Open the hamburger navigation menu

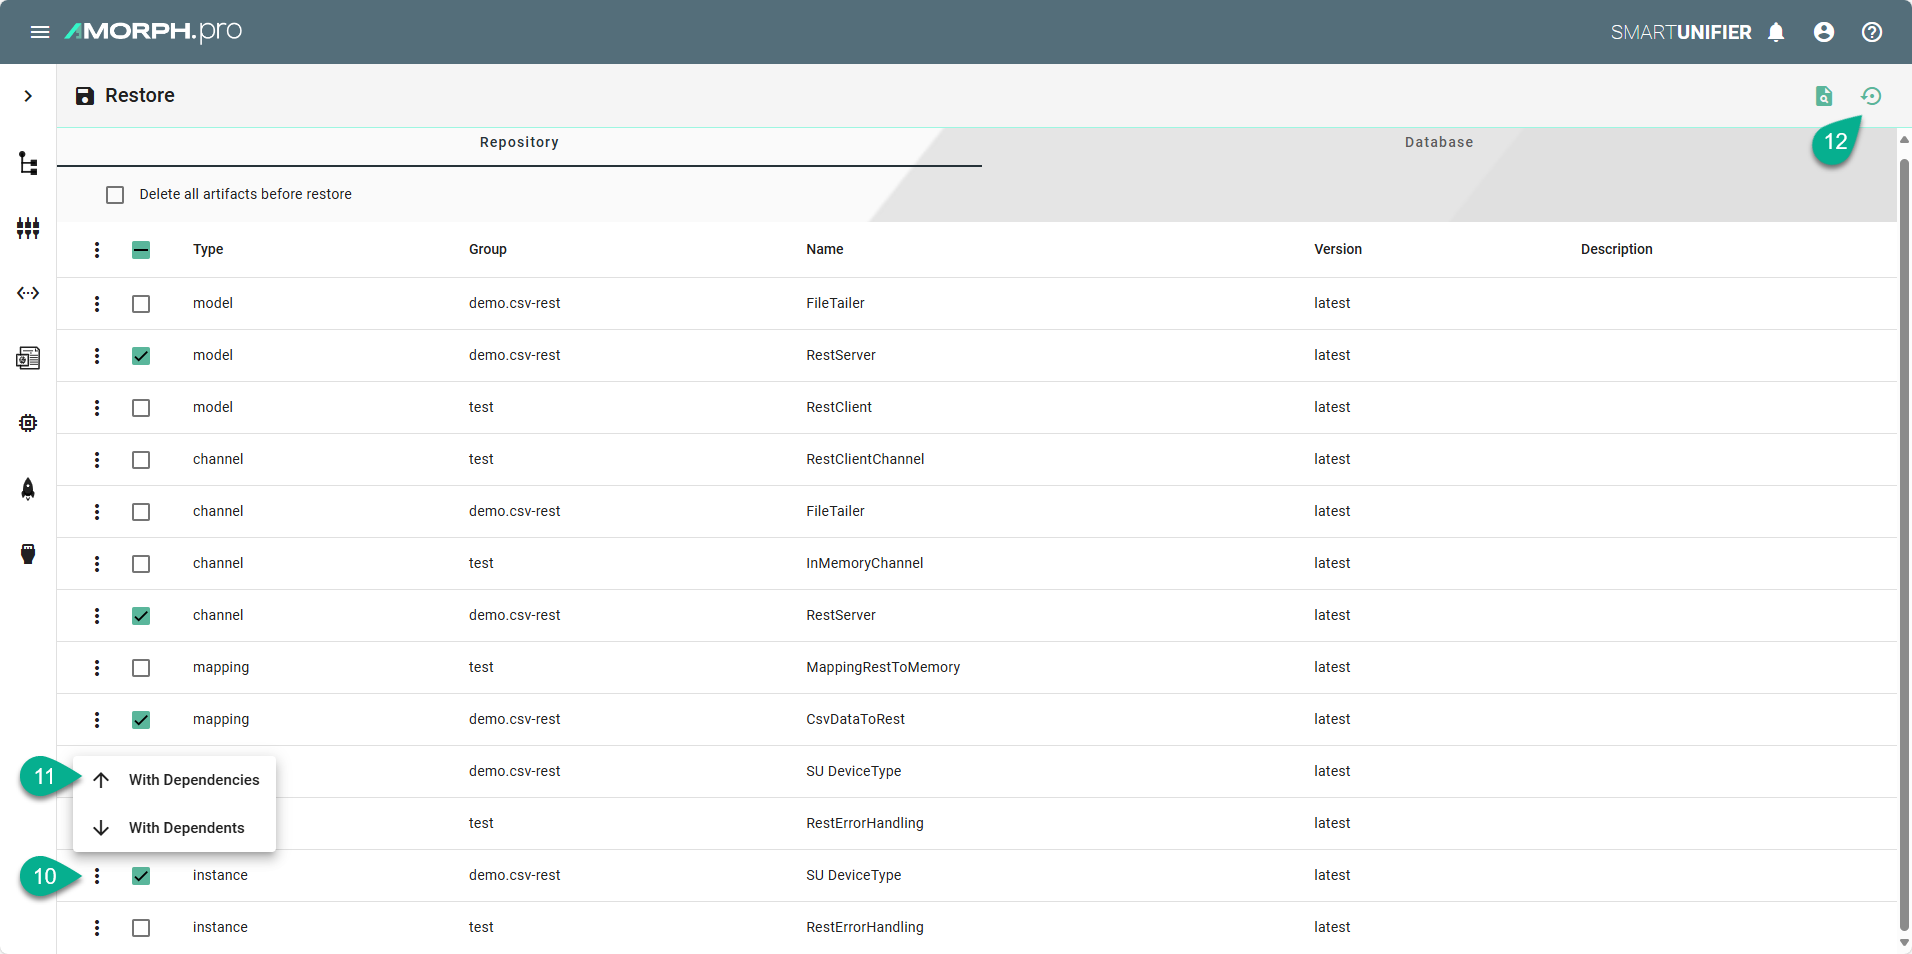[x=40, y=32]
